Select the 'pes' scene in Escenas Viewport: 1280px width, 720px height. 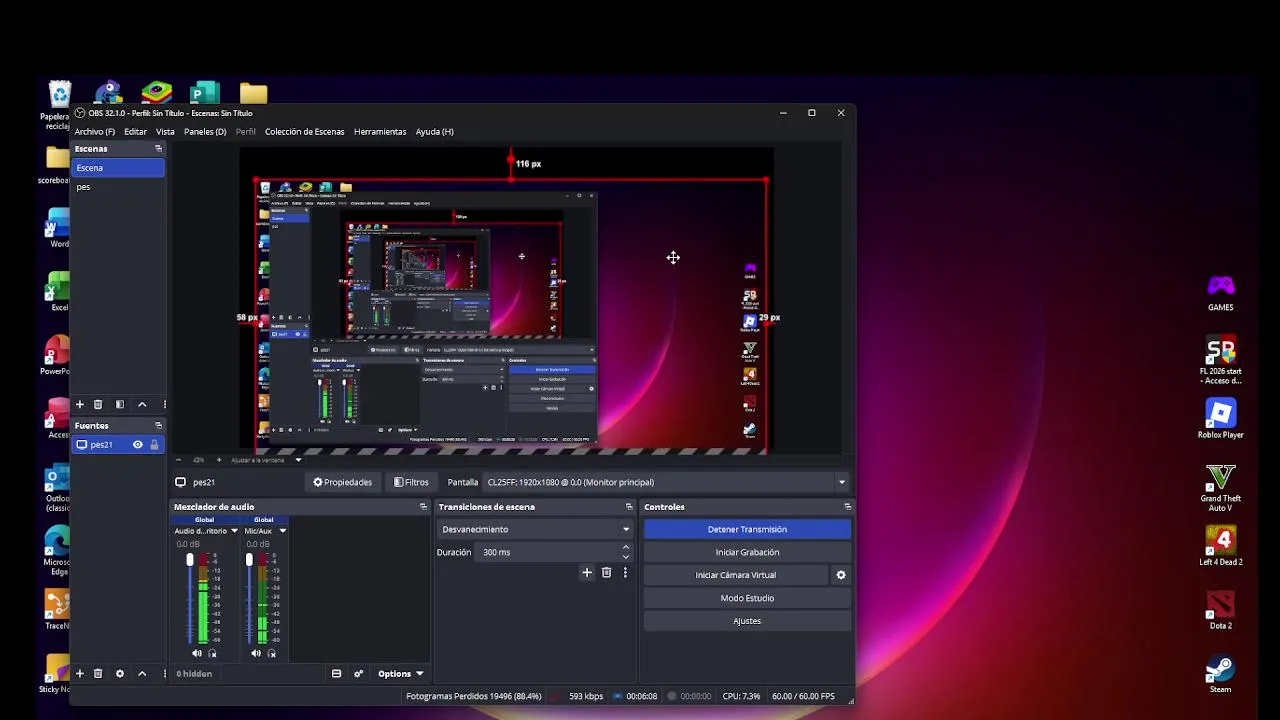point(118,187)
